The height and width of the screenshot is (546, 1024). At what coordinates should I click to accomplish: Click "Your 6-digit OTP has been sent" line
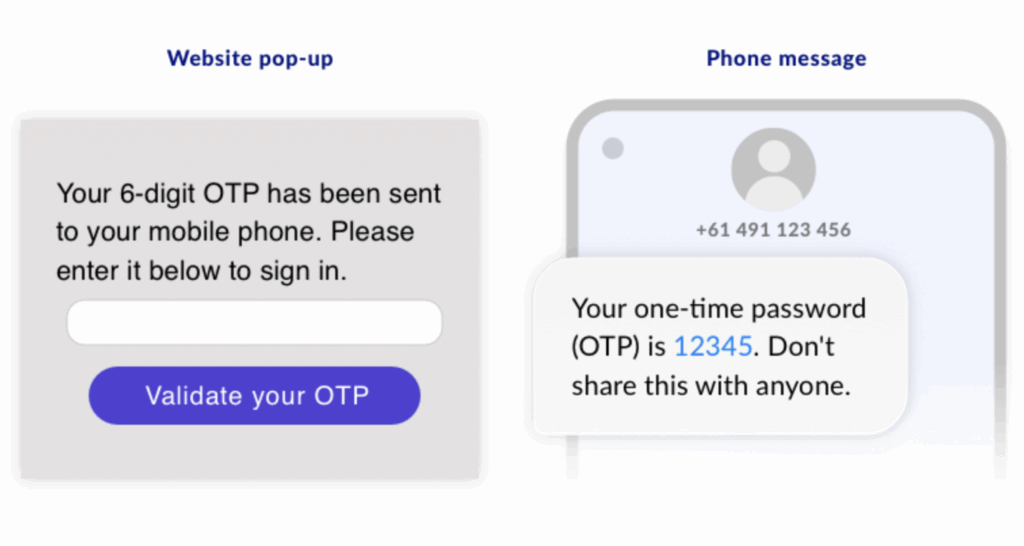249,194
